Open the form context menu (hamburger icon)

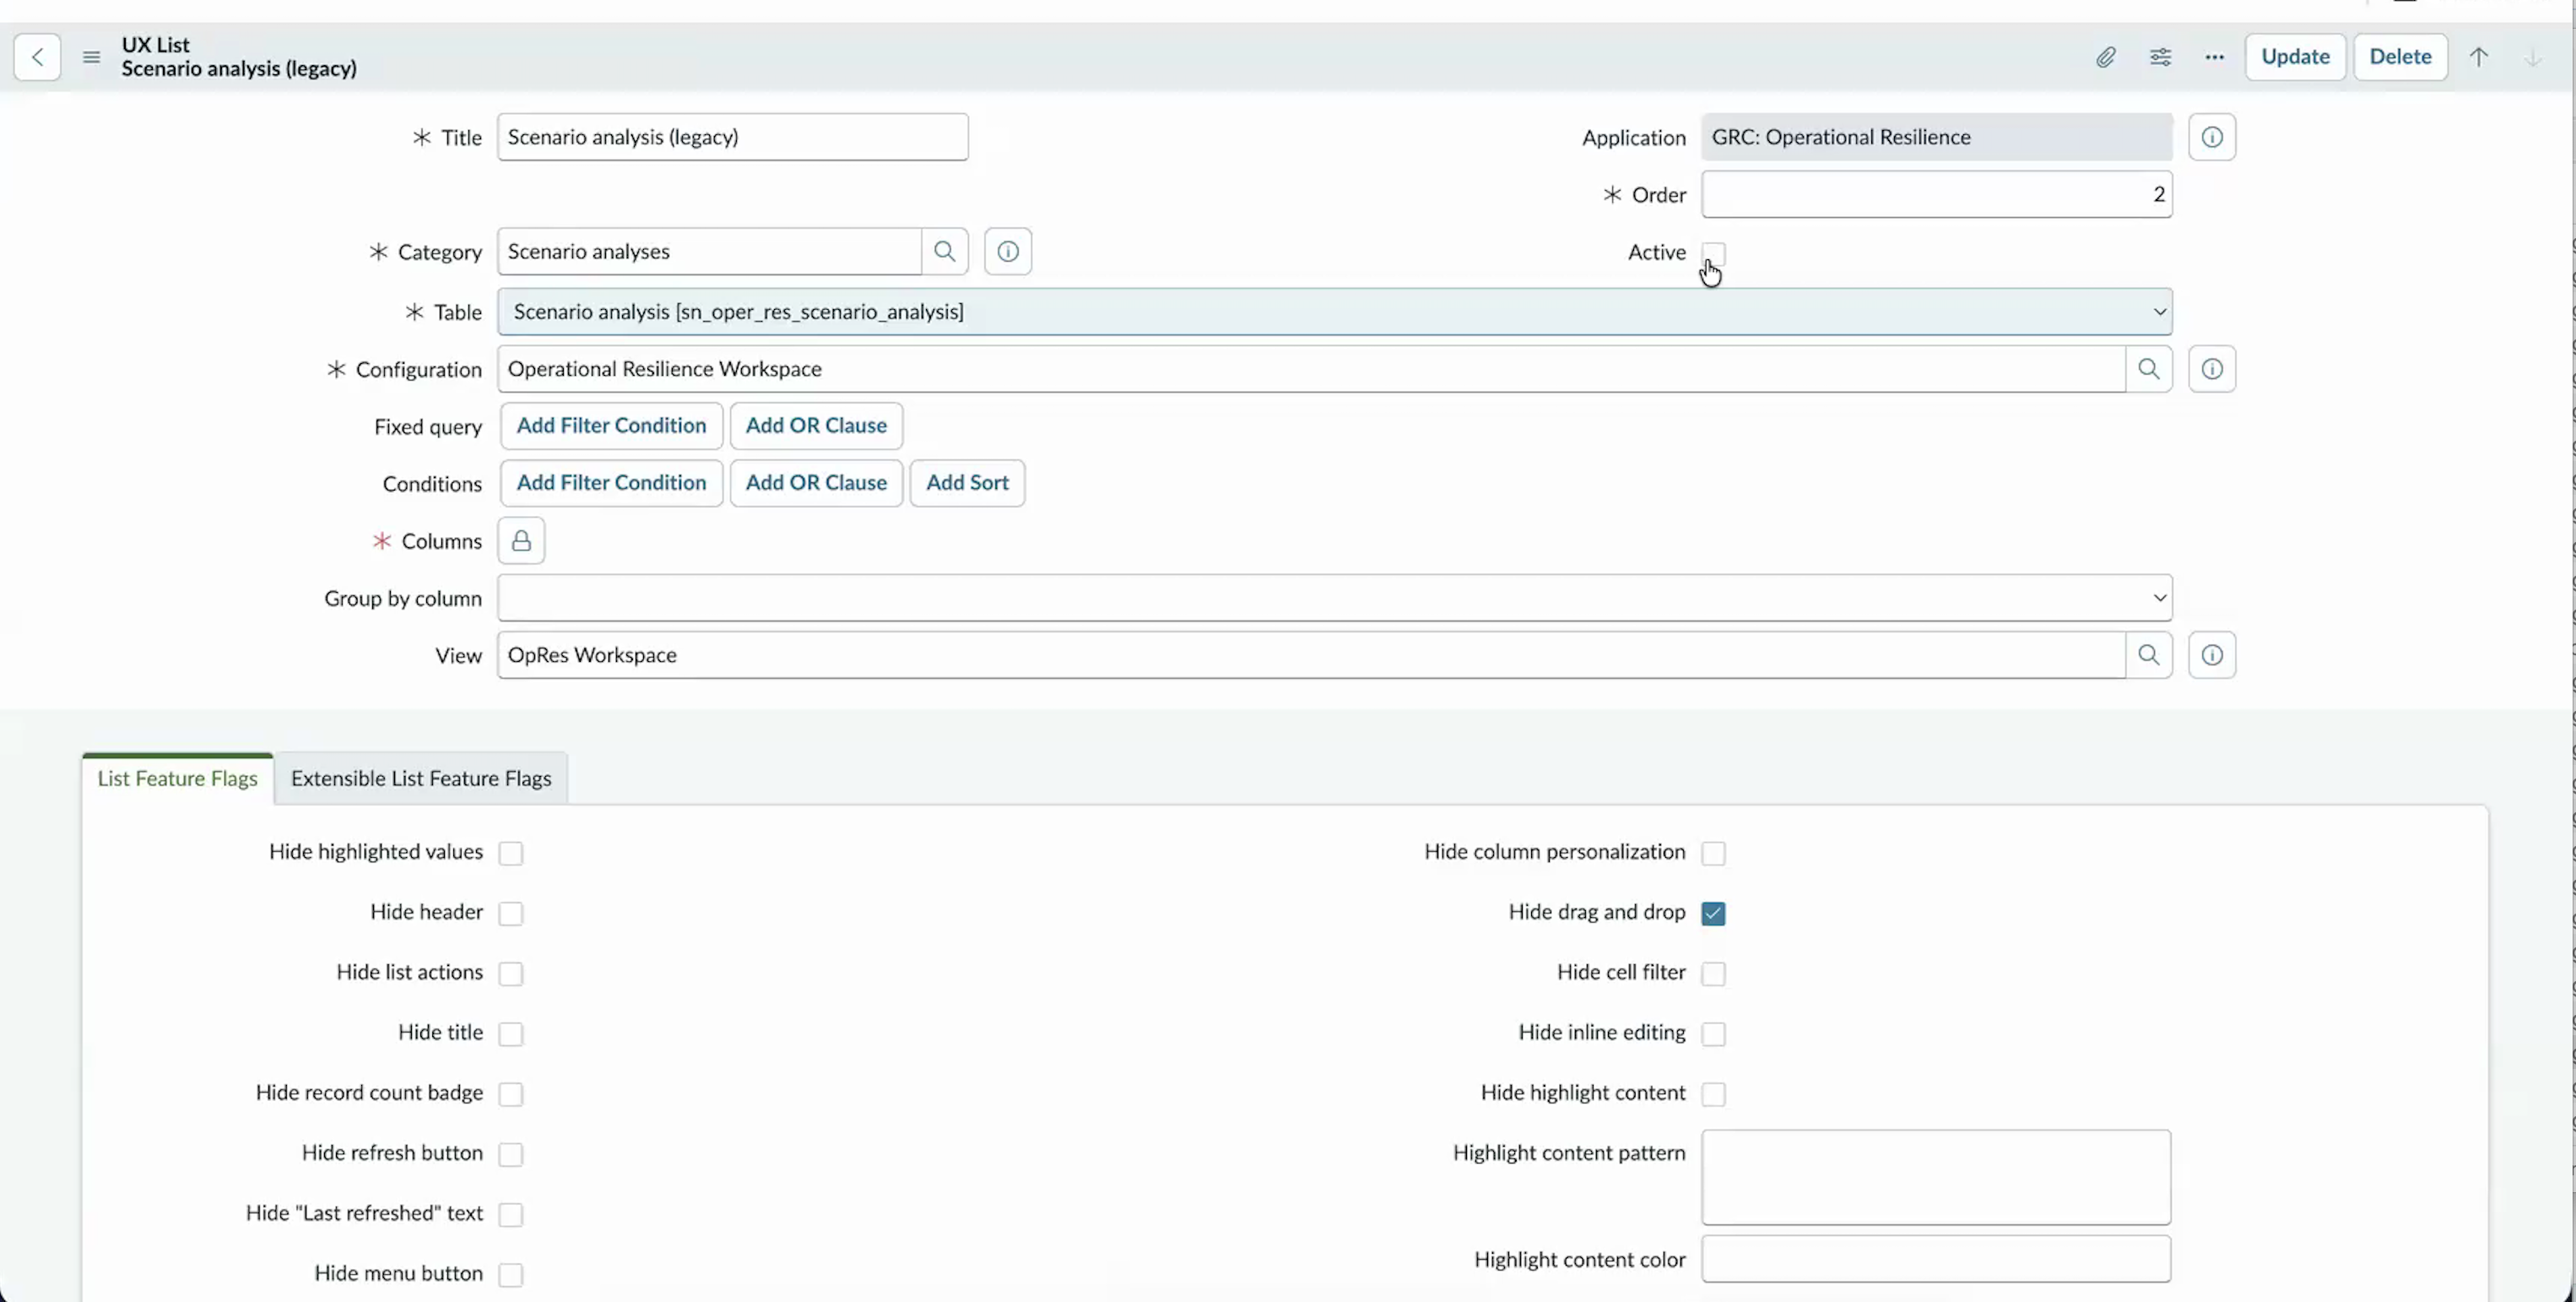tap(91, 57)
